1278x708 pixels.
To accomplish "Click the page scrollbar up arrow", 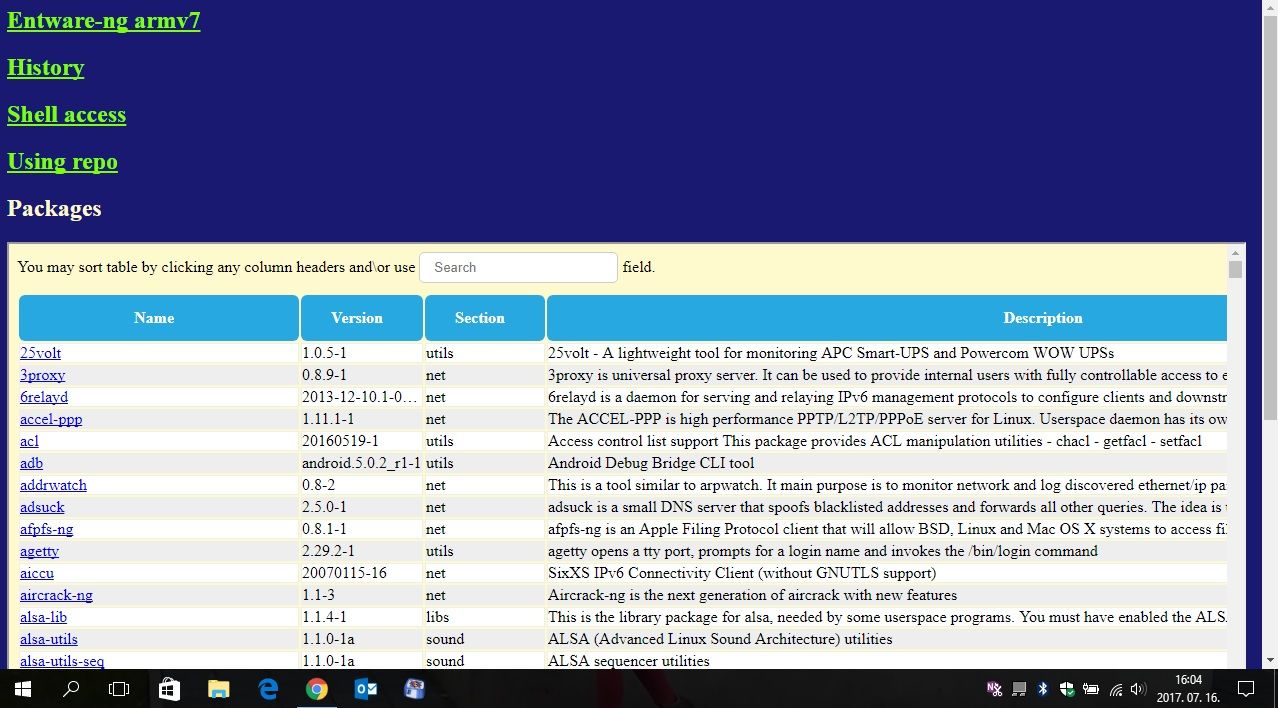I will [x=1270, y=7].
